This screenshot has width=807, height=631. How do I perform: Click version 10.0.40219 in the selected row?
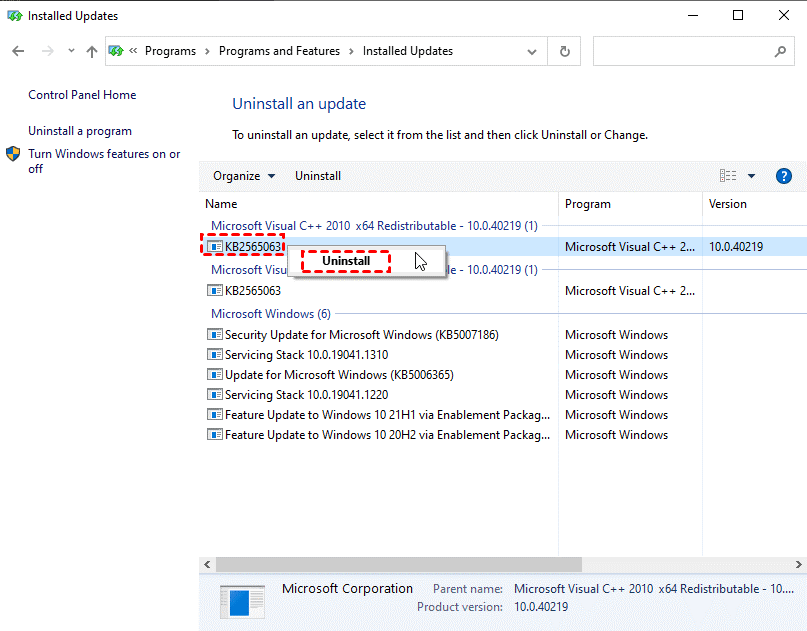pos(736,247)
